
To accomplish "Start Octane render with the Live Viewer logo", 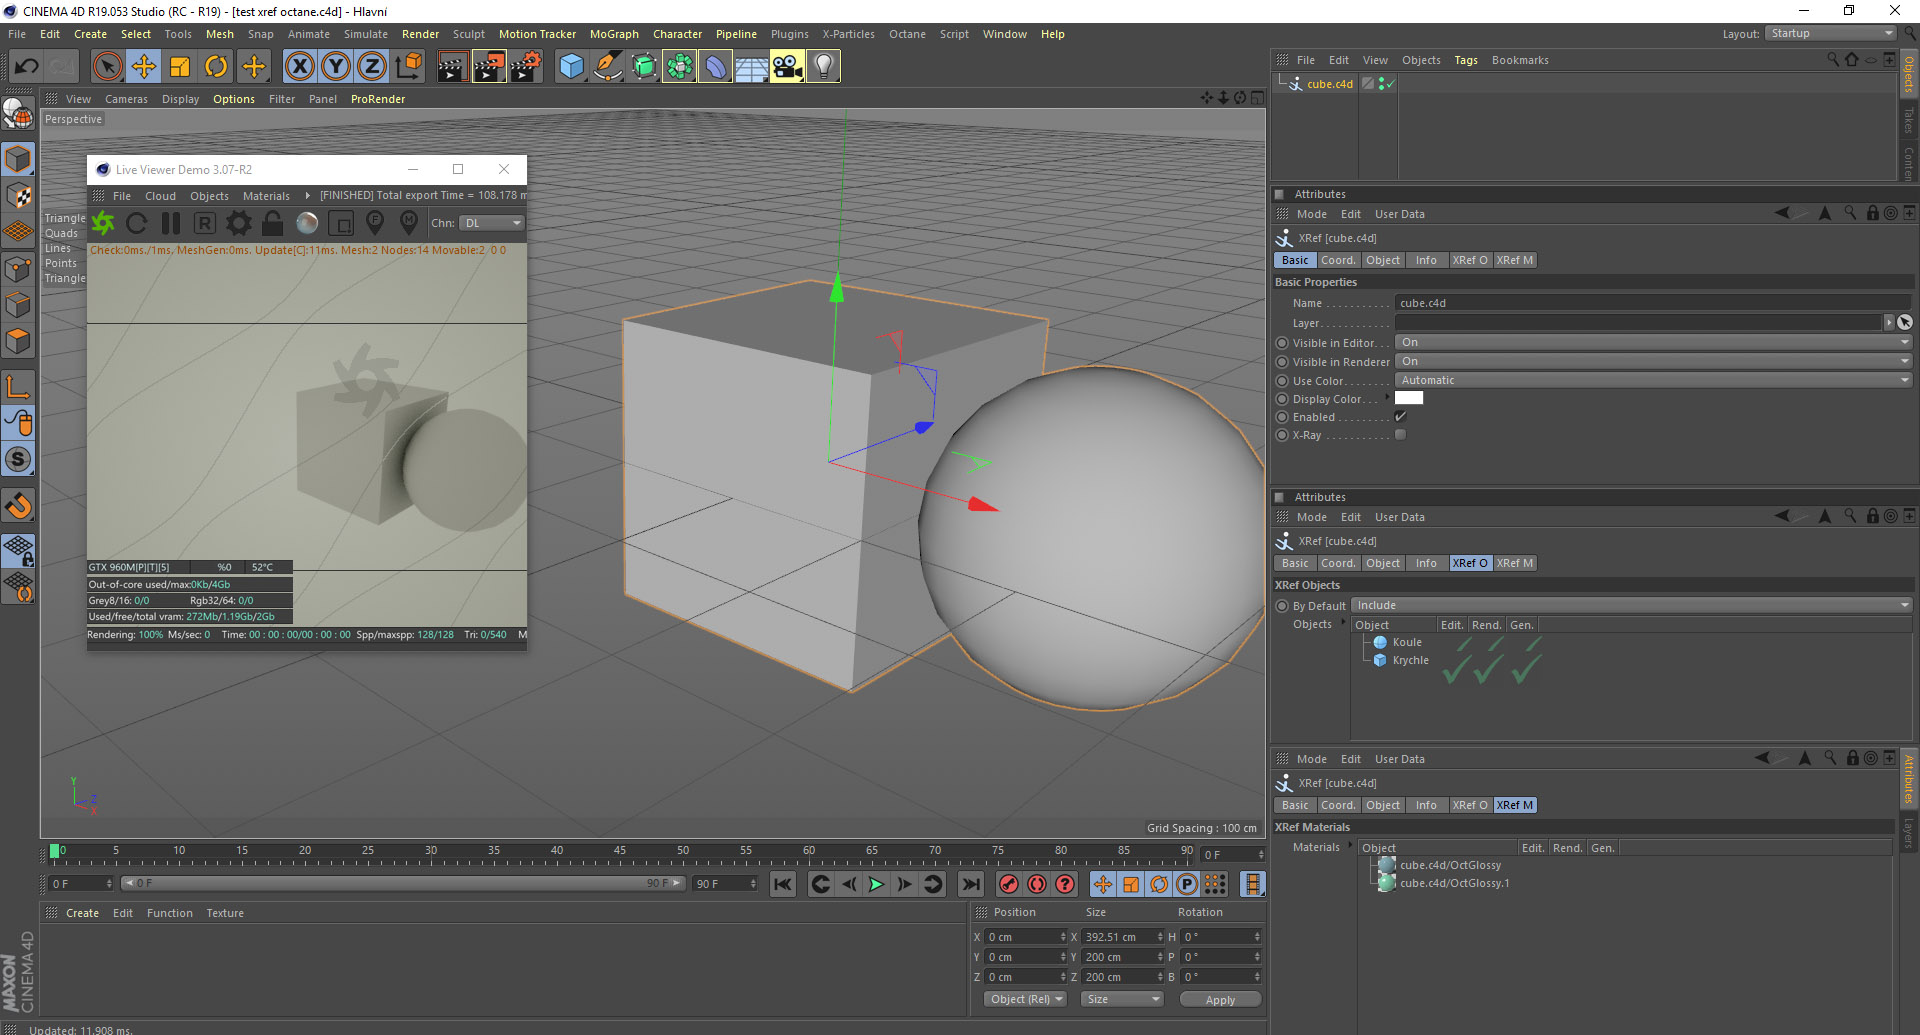I will click(x=103, y=223).
